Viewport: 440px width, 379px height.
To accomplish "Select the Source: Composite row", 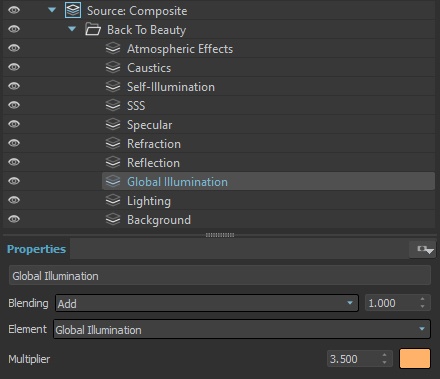I will point(219,10).
